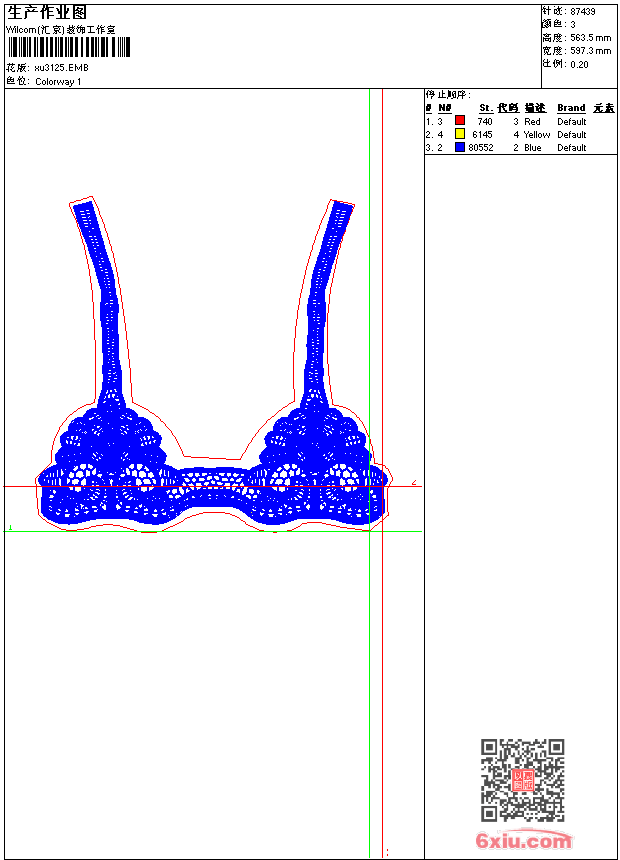Open the 6xiu.com watermark link
Image resolution: width=620 pixels, height=860 pixels.
tap(523, 841)
